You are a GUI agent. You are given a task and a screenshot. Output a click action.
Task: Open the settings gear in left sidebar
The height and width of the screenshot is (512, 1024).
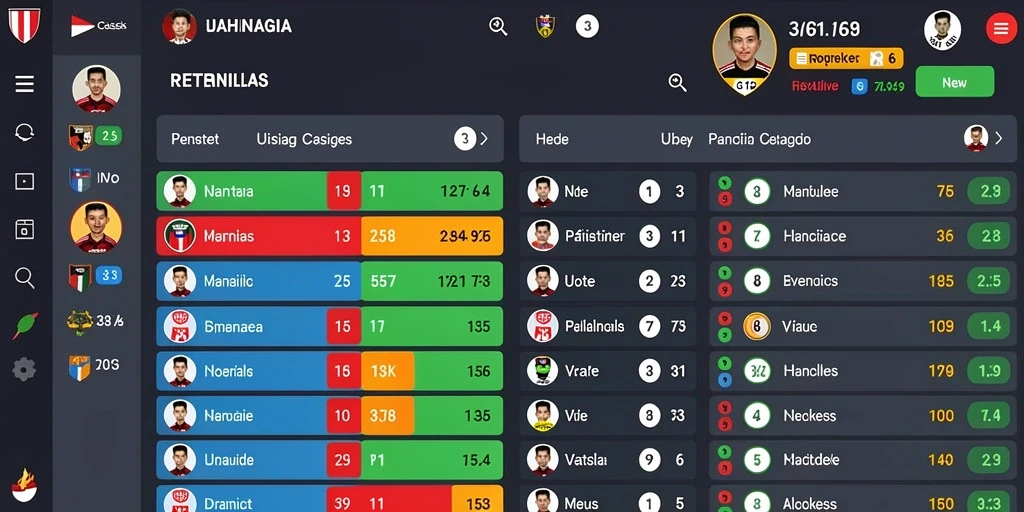(x=24, y=370)
